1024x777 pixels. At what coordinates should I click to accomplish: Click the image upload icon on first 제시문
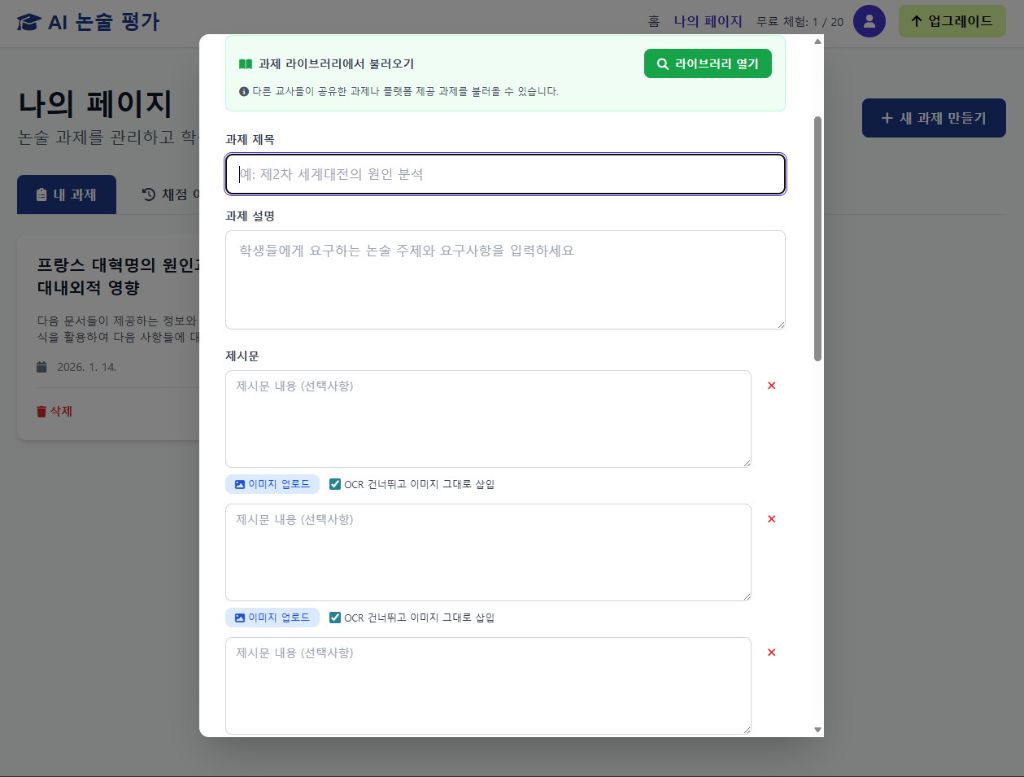coord(240,484)
